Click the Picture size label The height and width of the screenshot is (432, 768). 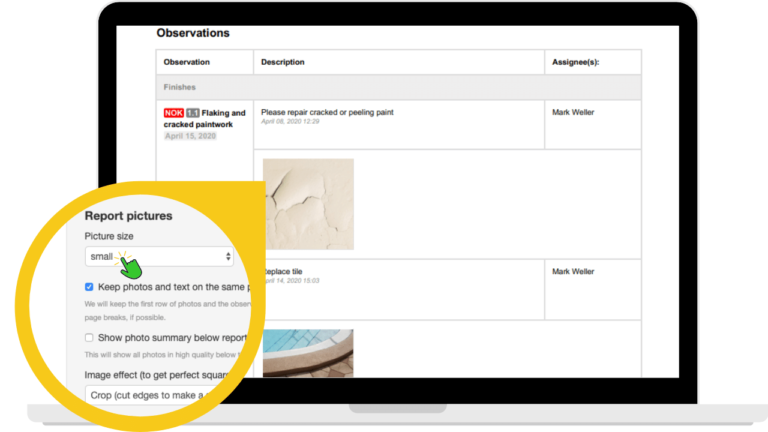click(x=109, y=236)
